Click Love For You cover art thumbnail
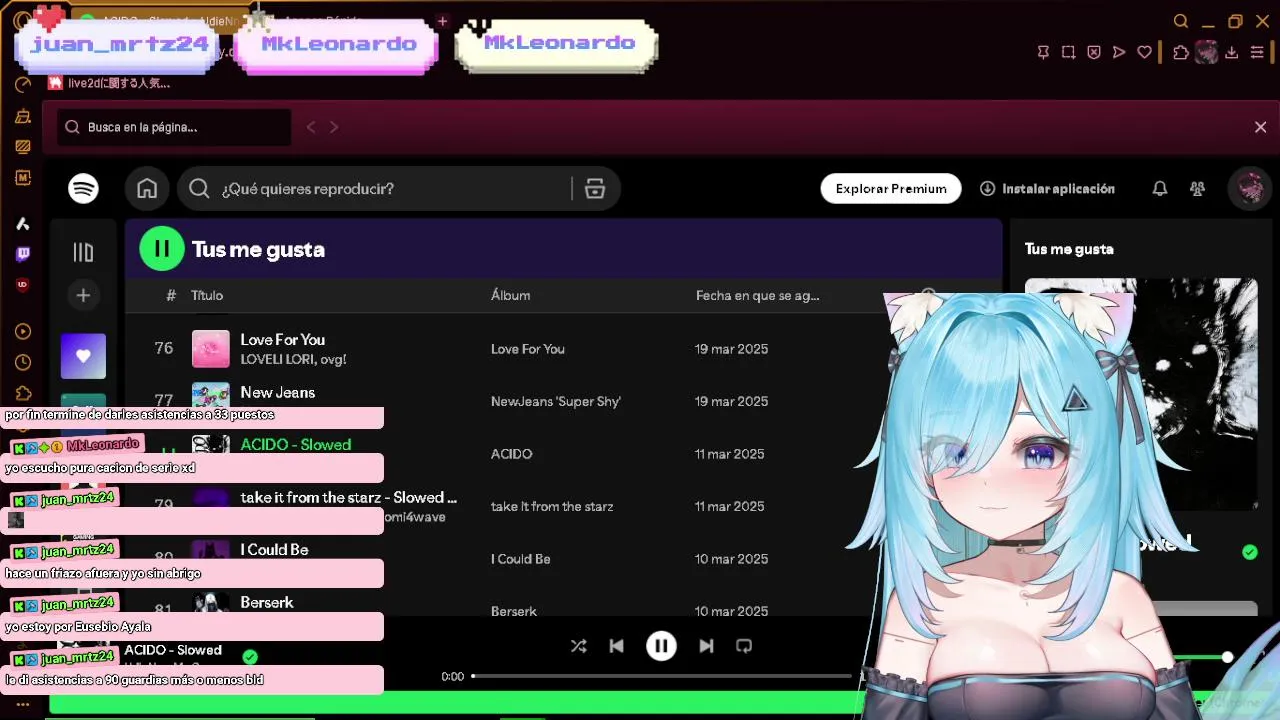The height and width of the screenshot is (720, 1280). pyautogui.click(x=211, y=349)
